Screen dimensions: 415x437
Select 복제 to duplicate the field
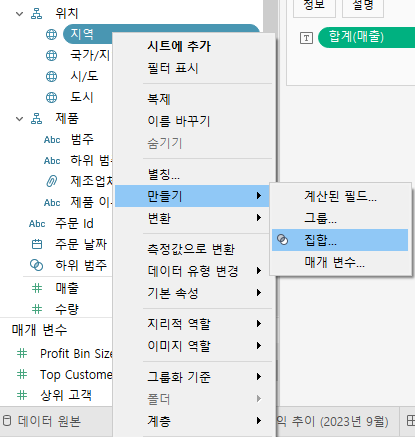click(159, 99)
